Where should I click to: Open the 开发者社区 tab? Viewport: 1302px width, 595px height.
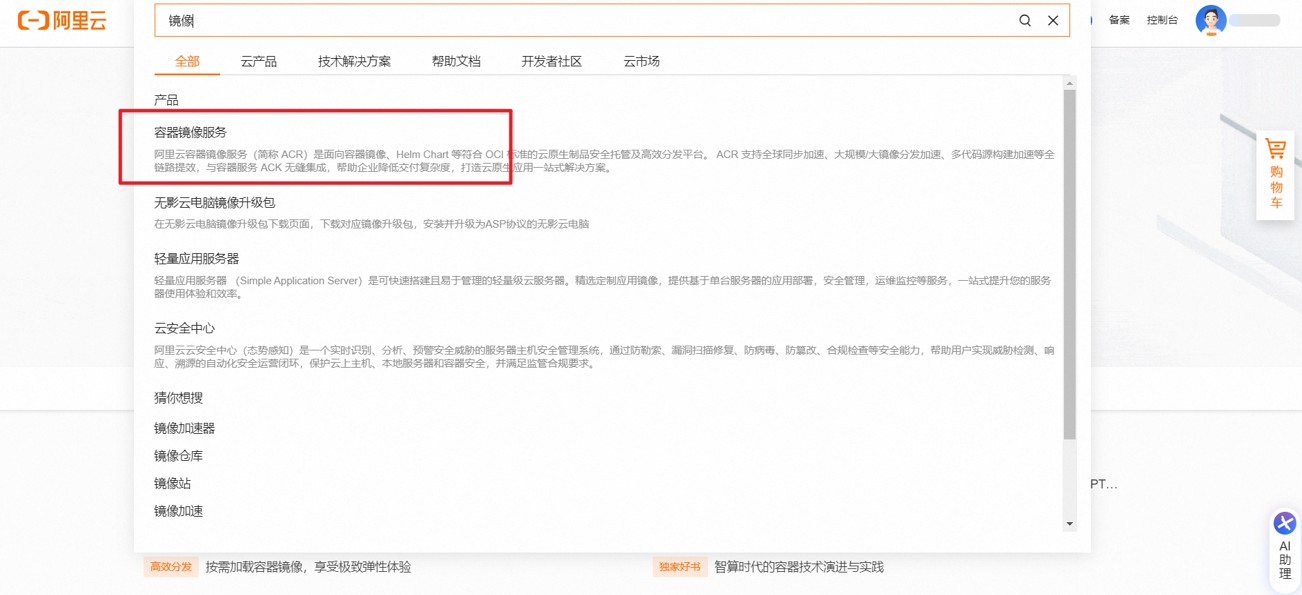[x=551, y=61]
